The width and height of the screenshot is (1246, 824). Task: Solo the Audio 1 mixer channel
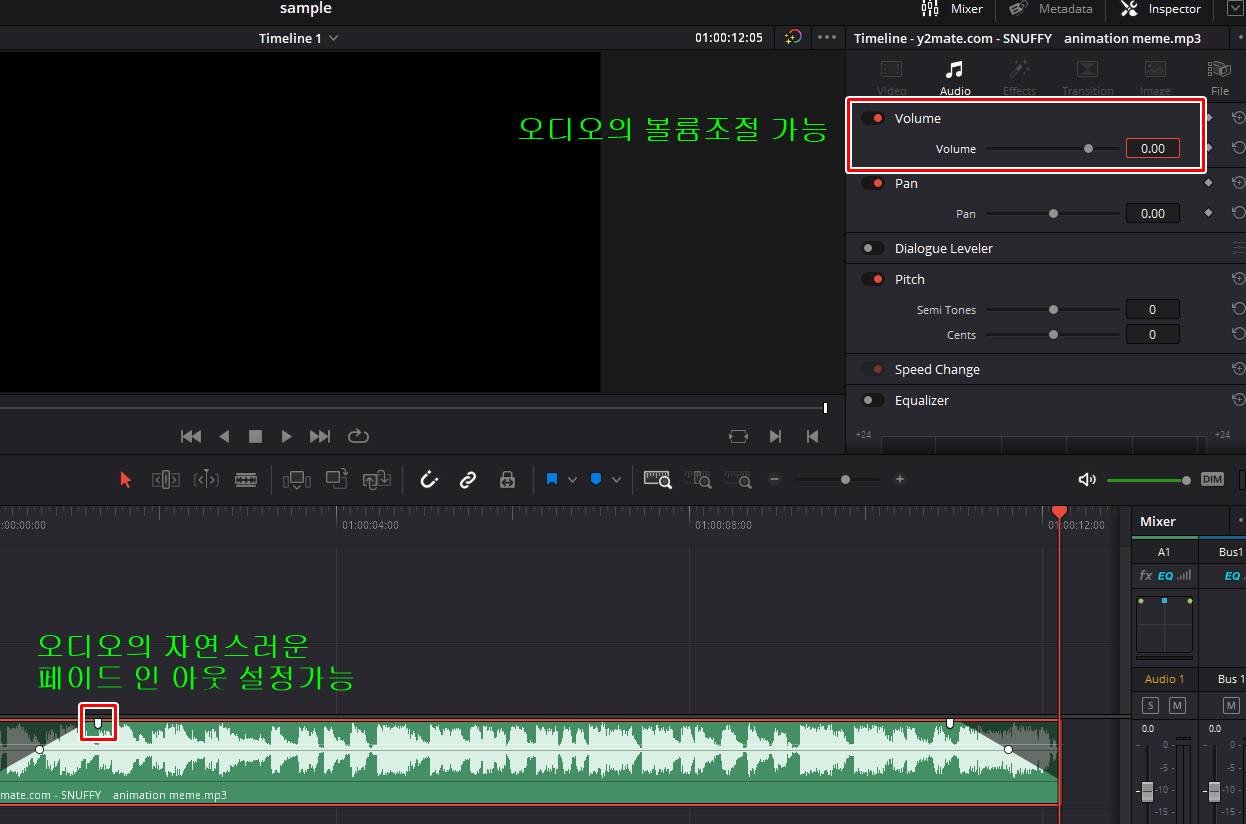1150,706
